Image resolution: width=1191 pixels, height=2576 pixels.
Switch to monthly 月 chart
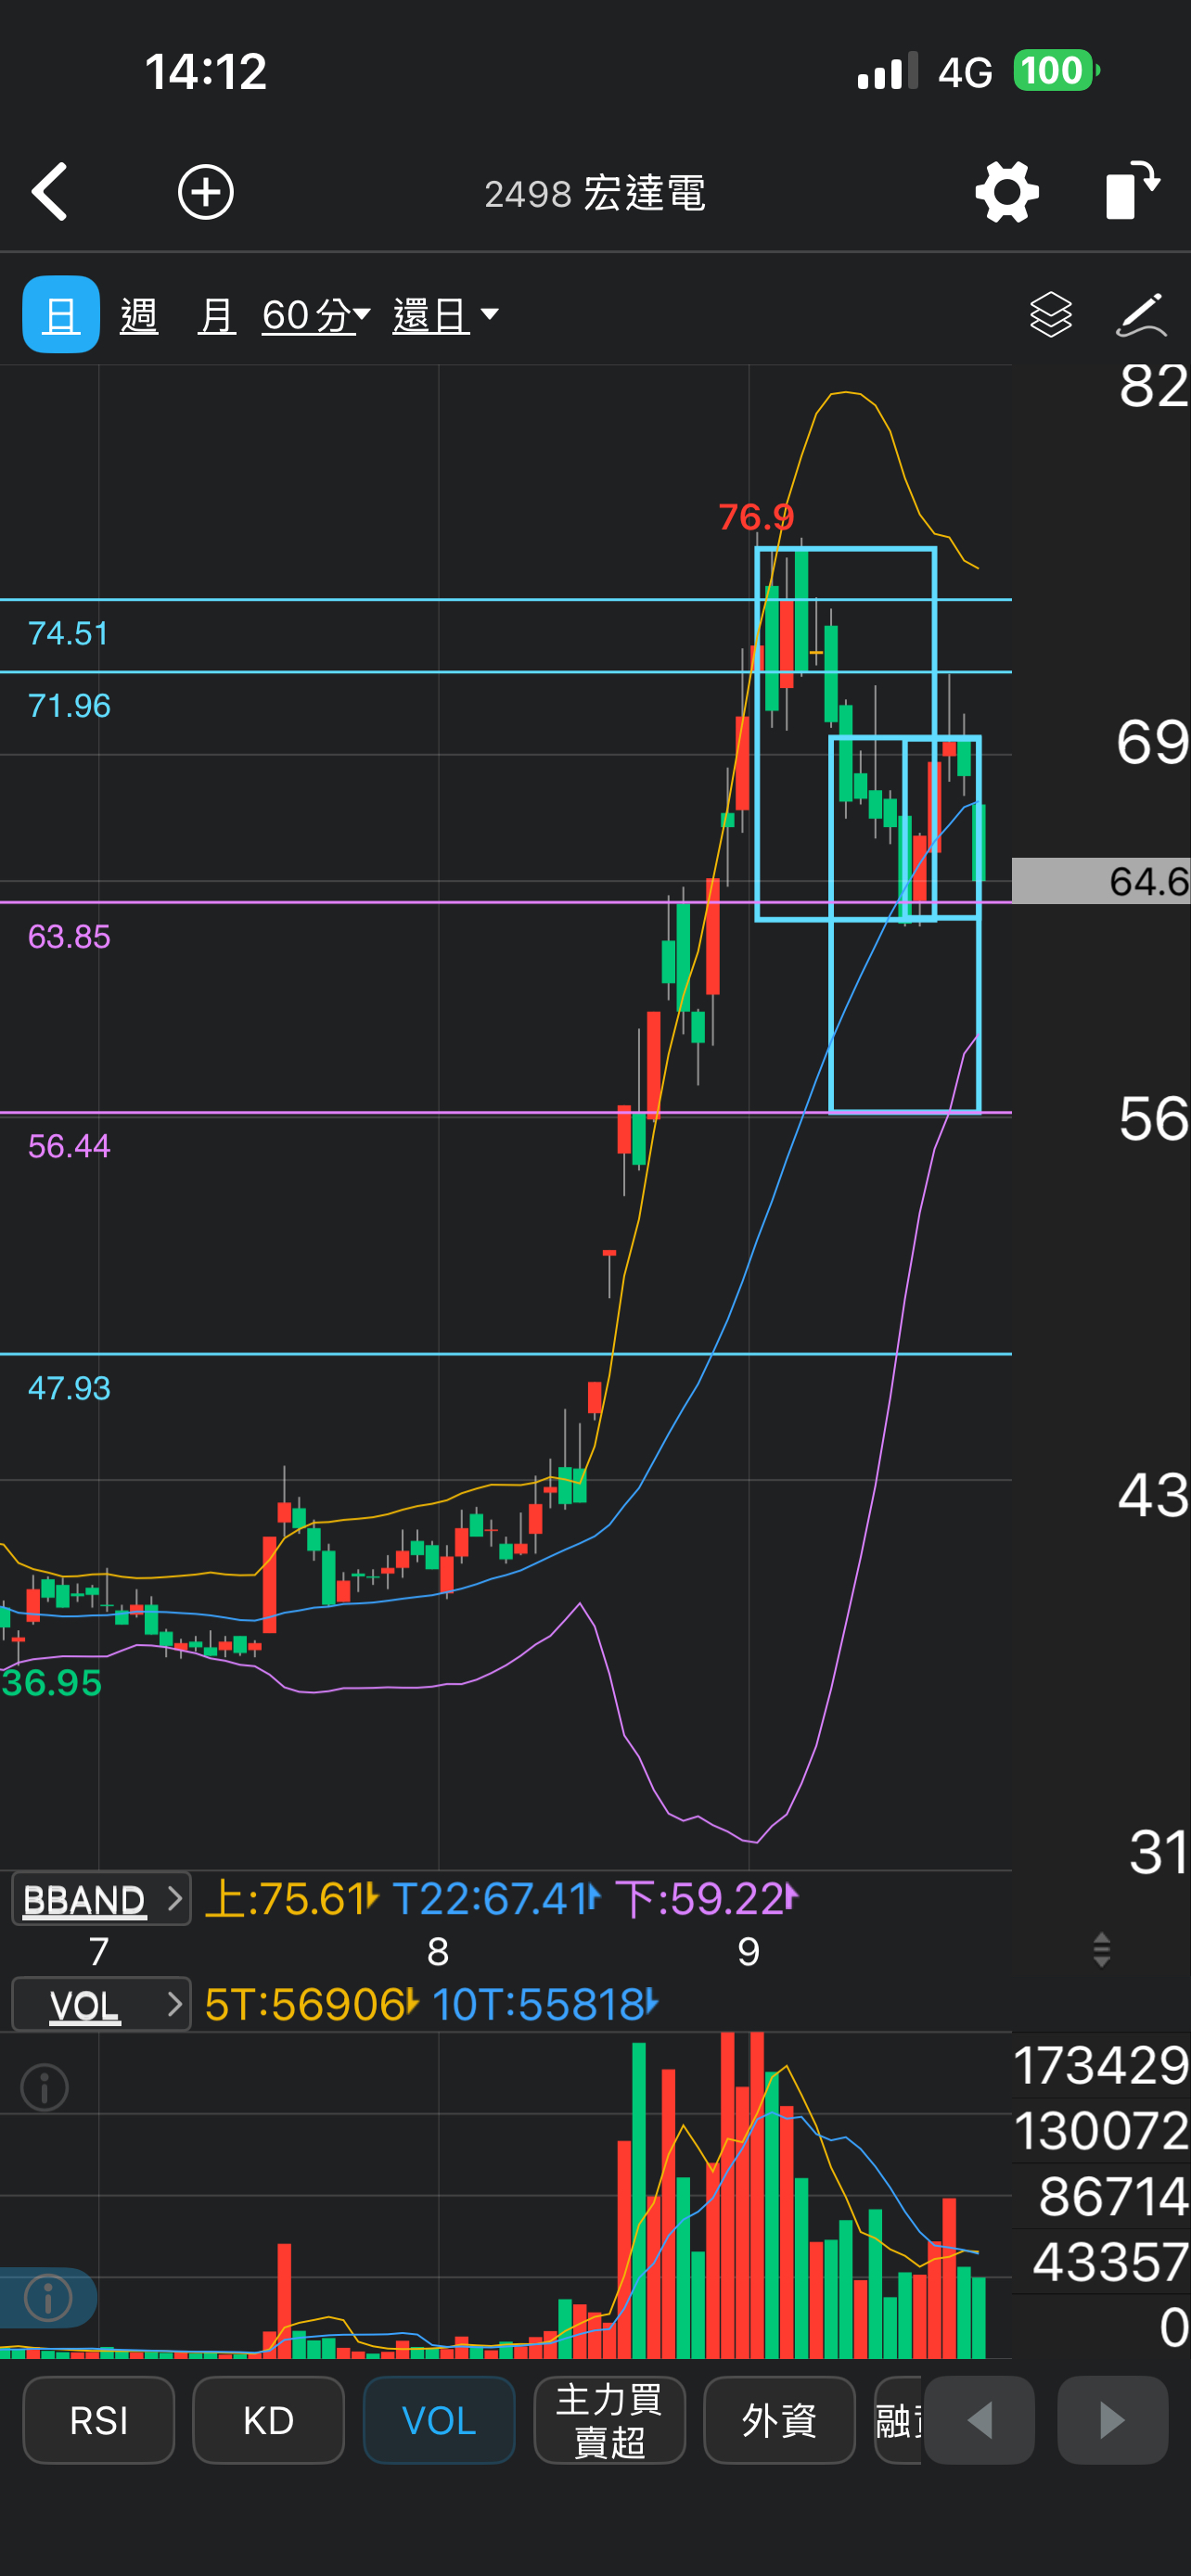point(217,315)
